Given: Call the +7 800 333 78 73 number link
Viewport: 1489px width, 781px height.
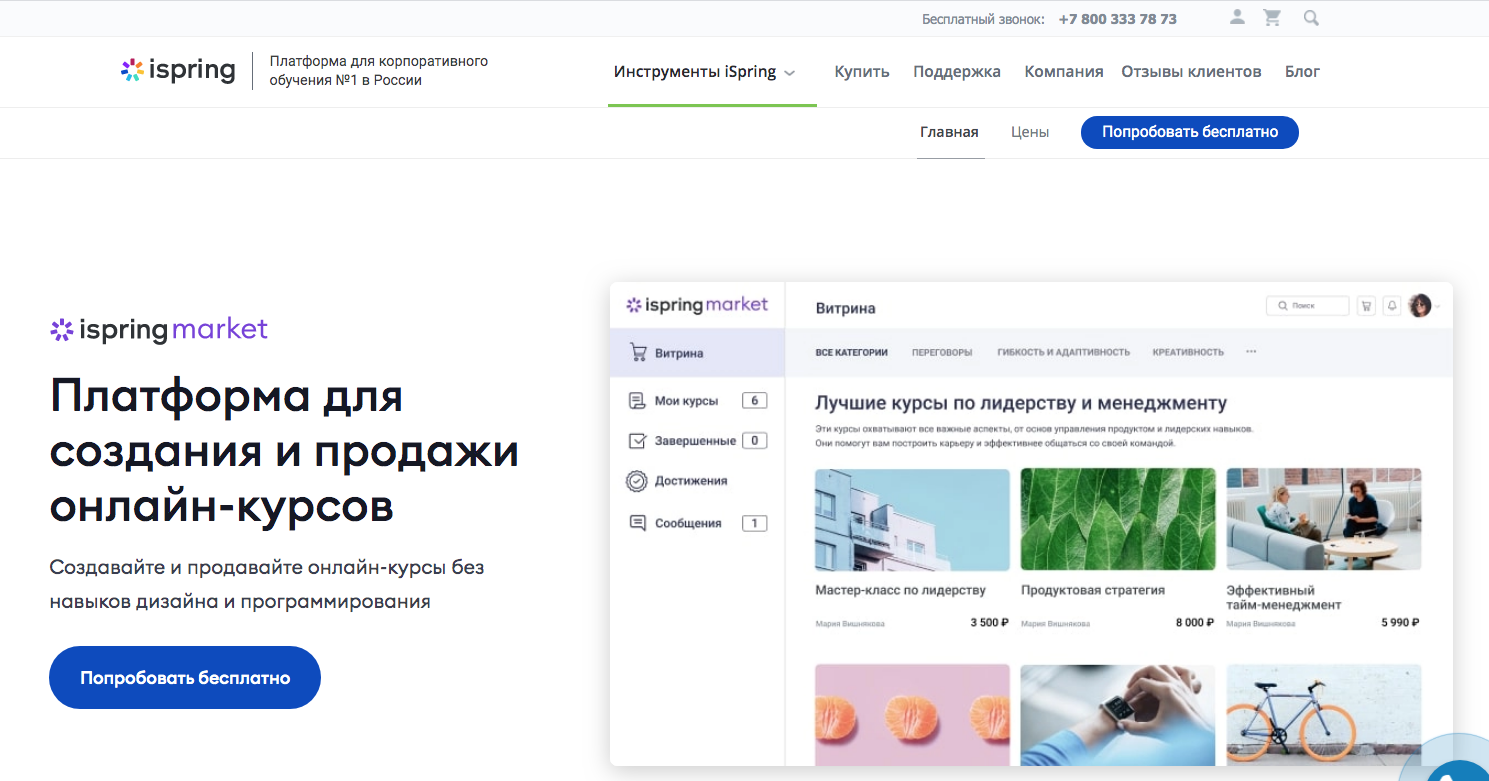Looking at the screenshot, I should 1118,19.
